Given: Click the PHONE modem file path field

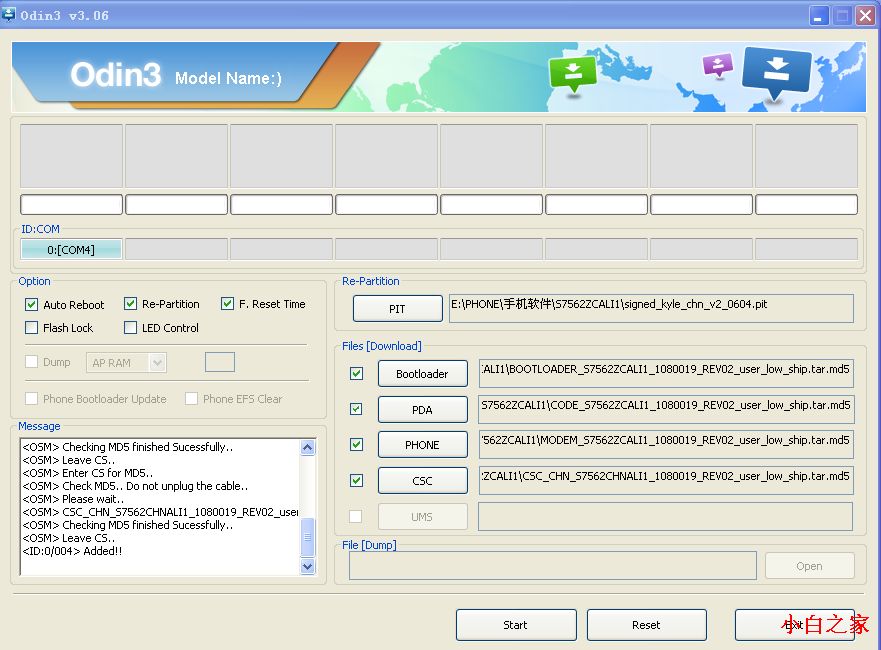Looking at the screenshot, I should click(x=666, y=444).
